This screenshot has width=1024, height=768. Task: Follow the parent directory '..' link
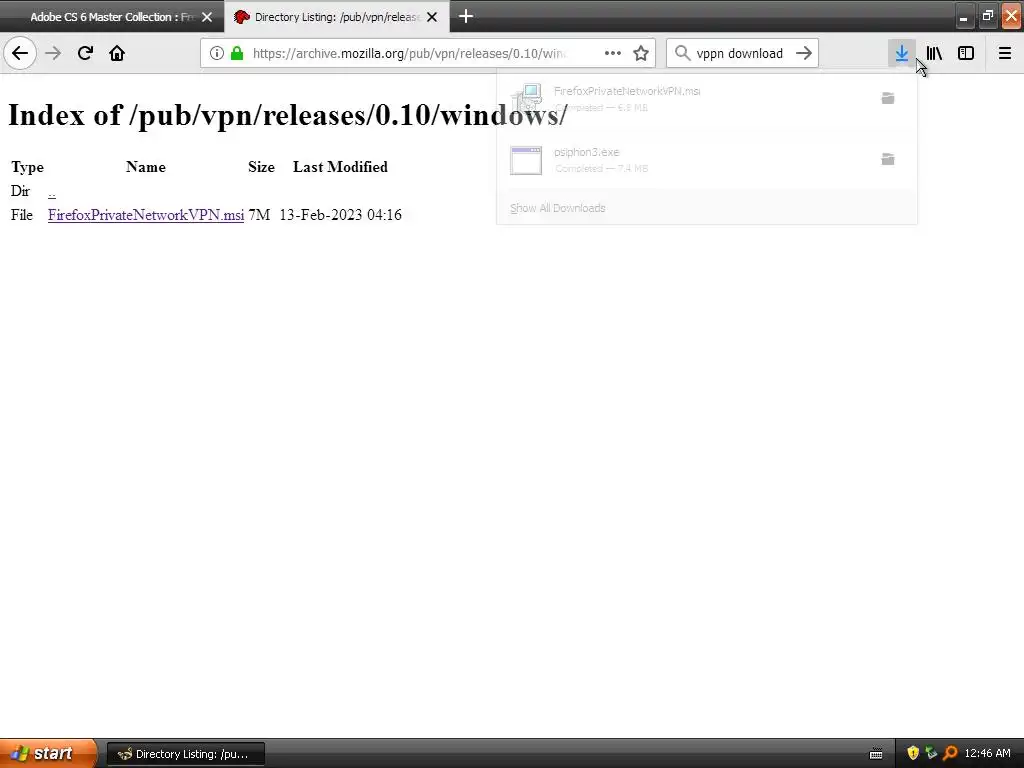point(52,192)
